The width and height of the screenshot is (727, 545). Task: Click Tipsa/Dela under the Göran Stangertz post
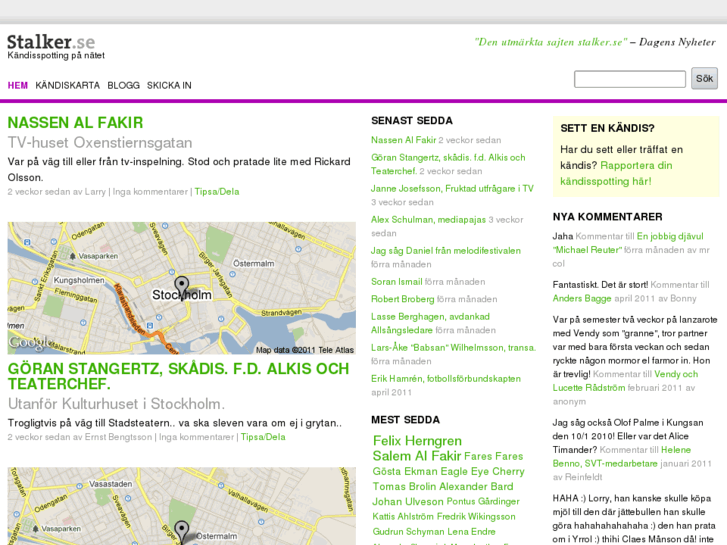point(263,437)
